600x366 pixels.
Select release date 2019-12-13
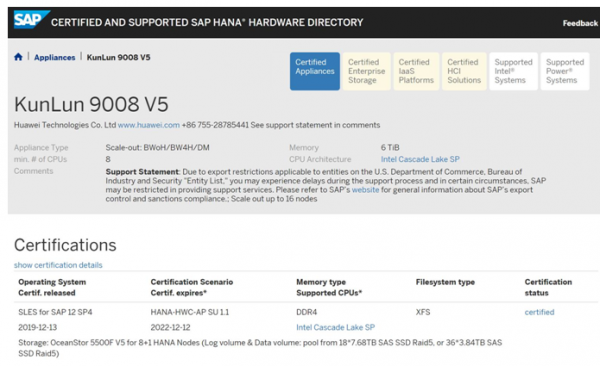(x=38, y=327)
